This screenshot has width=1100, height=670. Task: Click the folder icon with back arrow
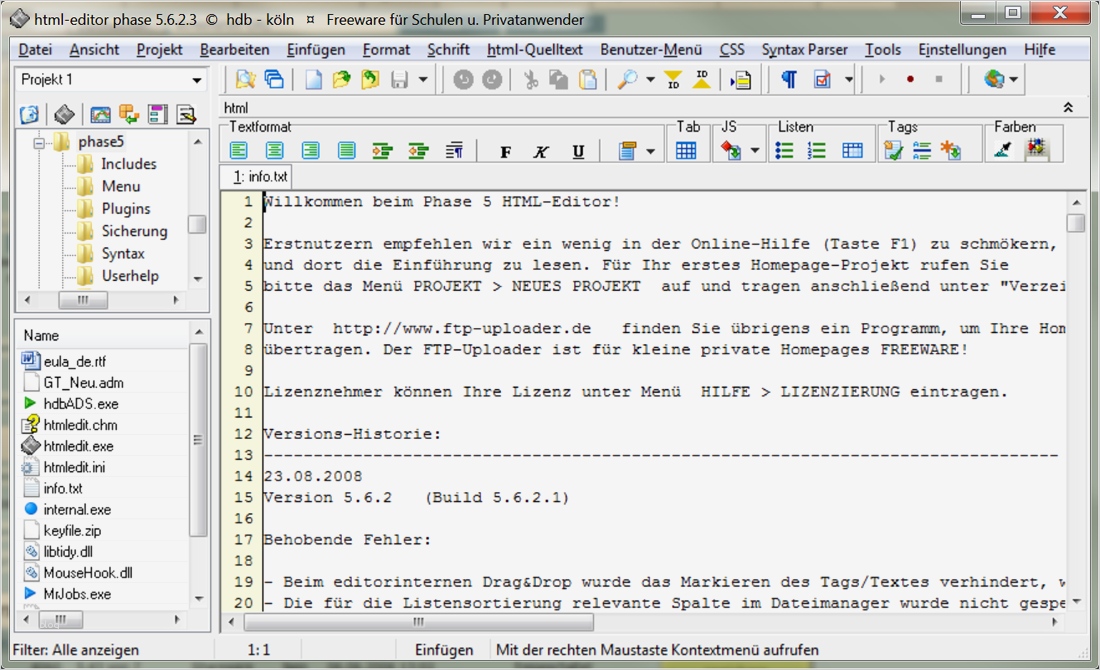[x=370, y=79]
